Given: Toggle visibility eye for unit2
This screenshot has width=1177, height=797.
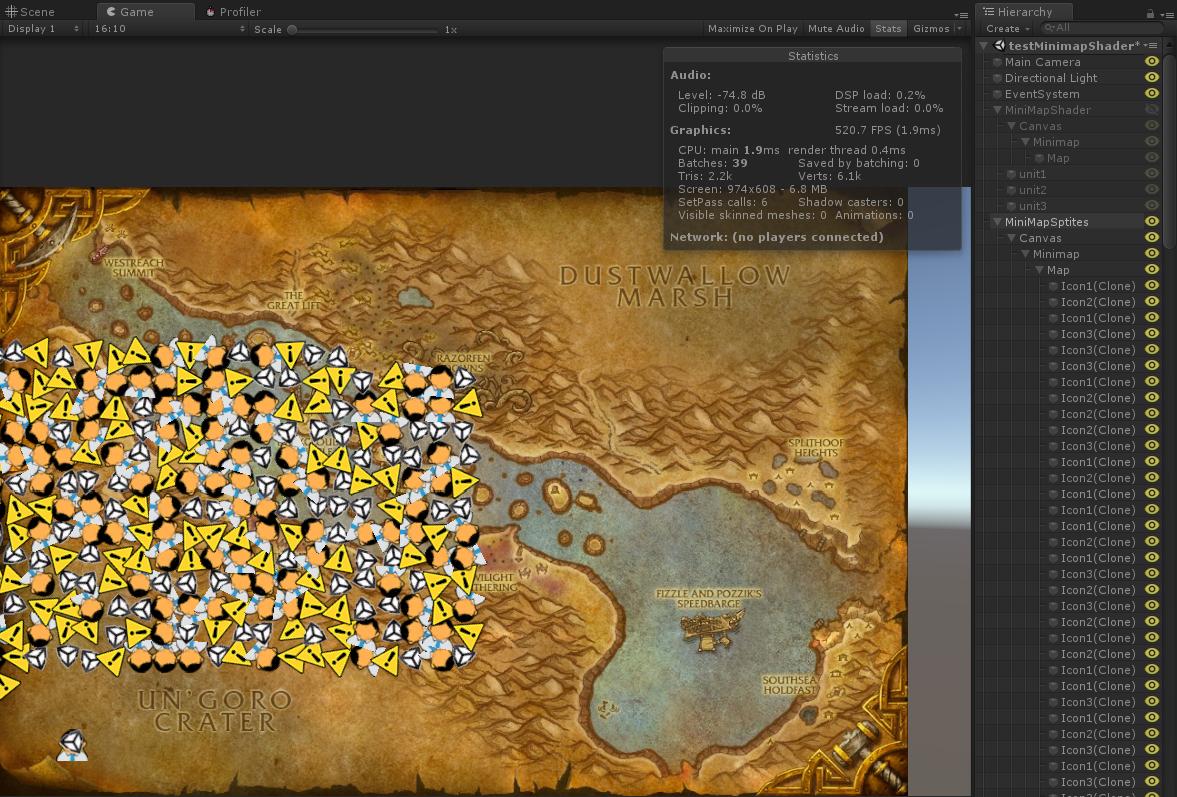Looking at the screenshot, I should (x=1151, y=189).
